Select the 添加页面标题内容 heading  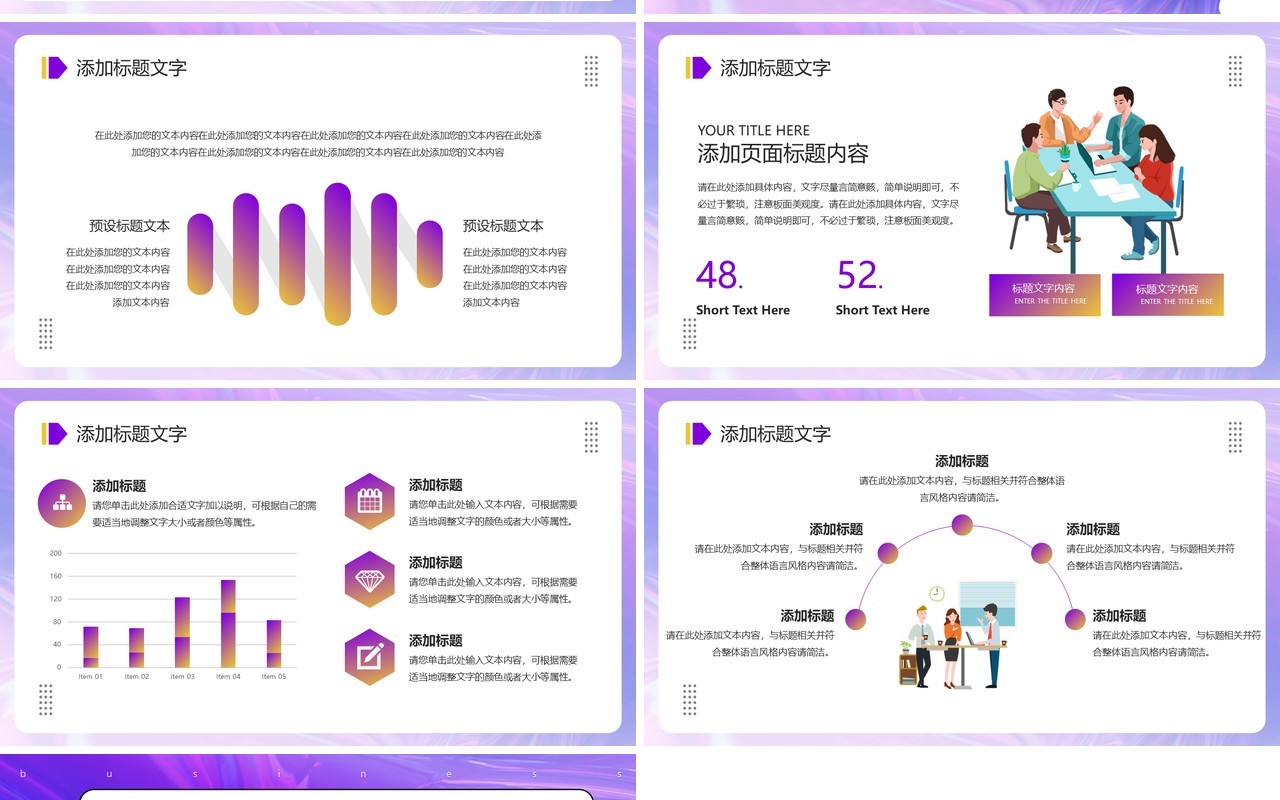click(x=783, y=153)
